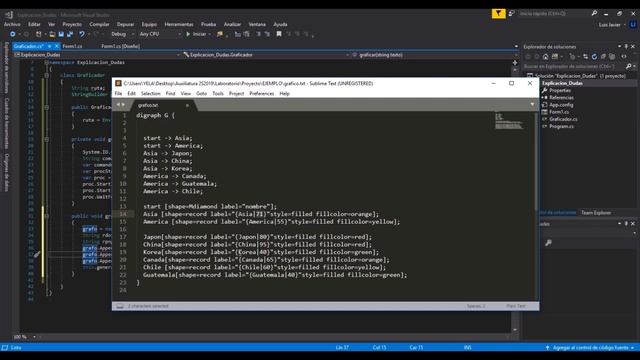Open the Tools menu in Sublime Text
The height and width of the screenshot is (360, 640).
click(218, 93)
